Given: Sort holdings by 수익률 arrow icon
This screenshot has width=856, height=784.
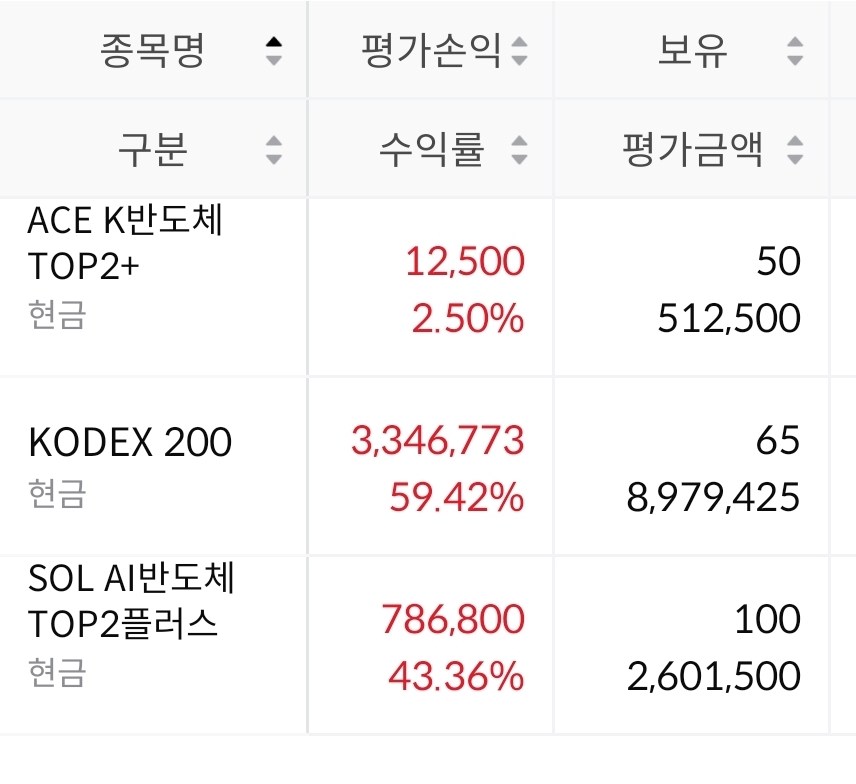Looking at the screenshot, I should click(x=519, y=150).
